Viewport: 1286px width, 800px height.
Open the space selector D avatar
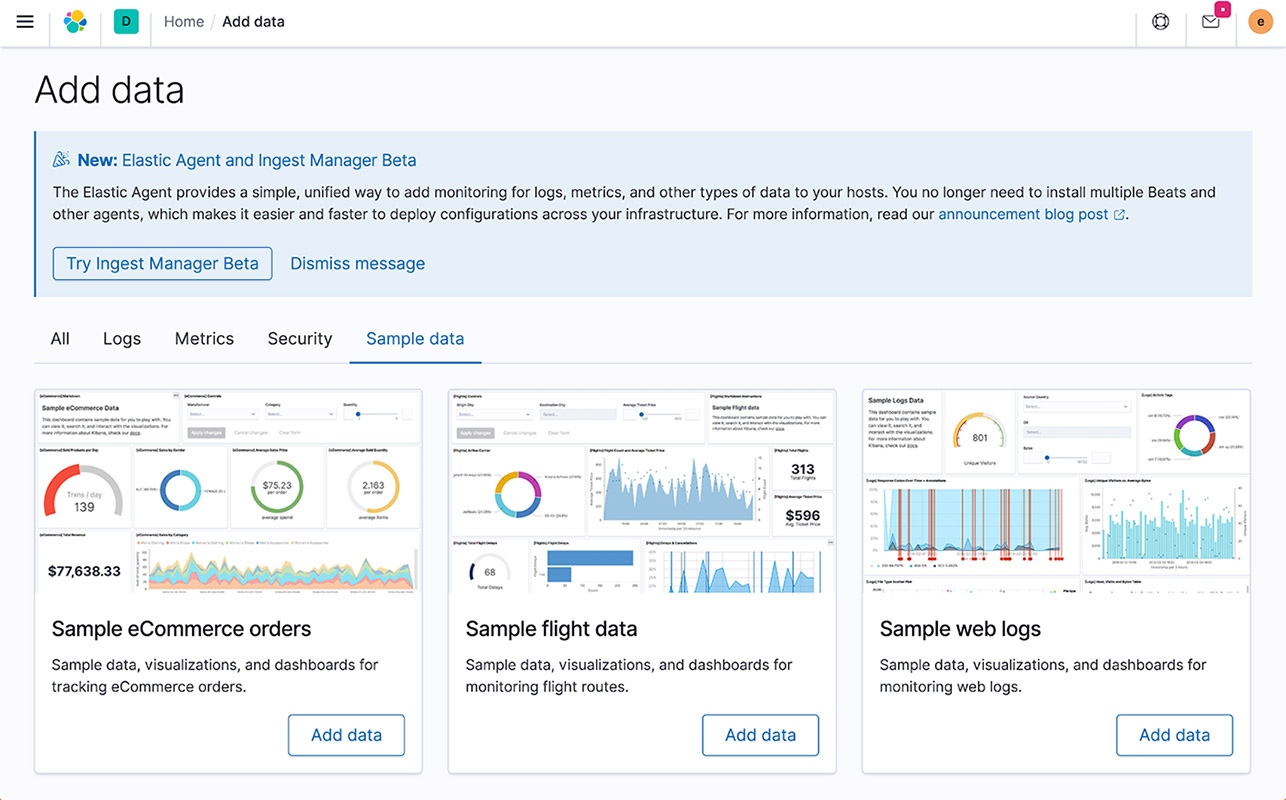tap(126, 21)
